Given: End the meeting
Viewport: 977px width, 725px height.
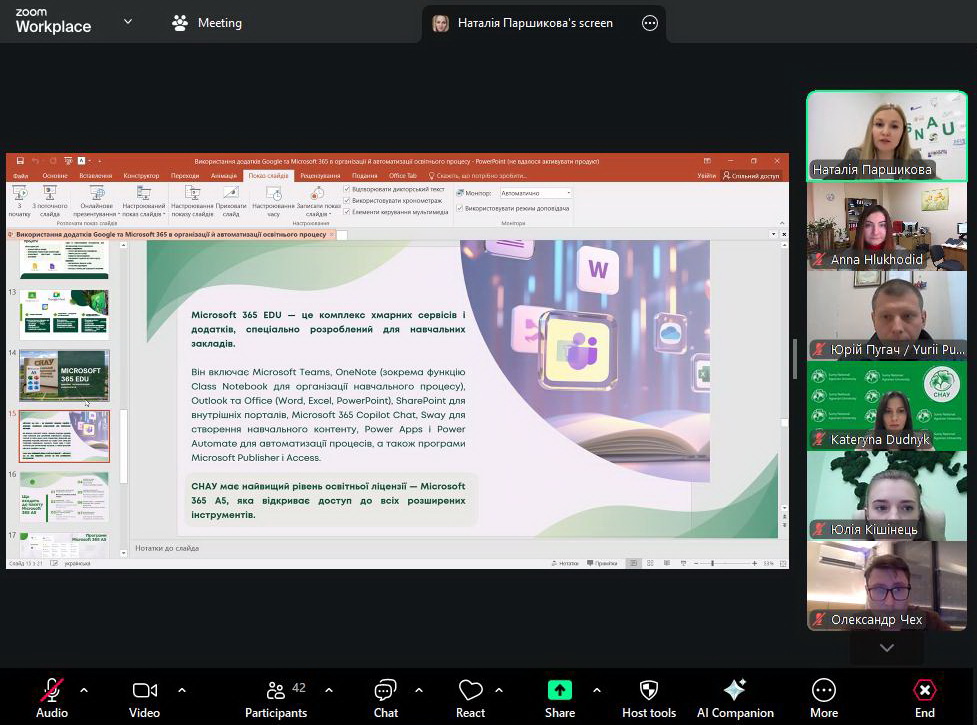Looking at the screenshot, I should (925, 691).
